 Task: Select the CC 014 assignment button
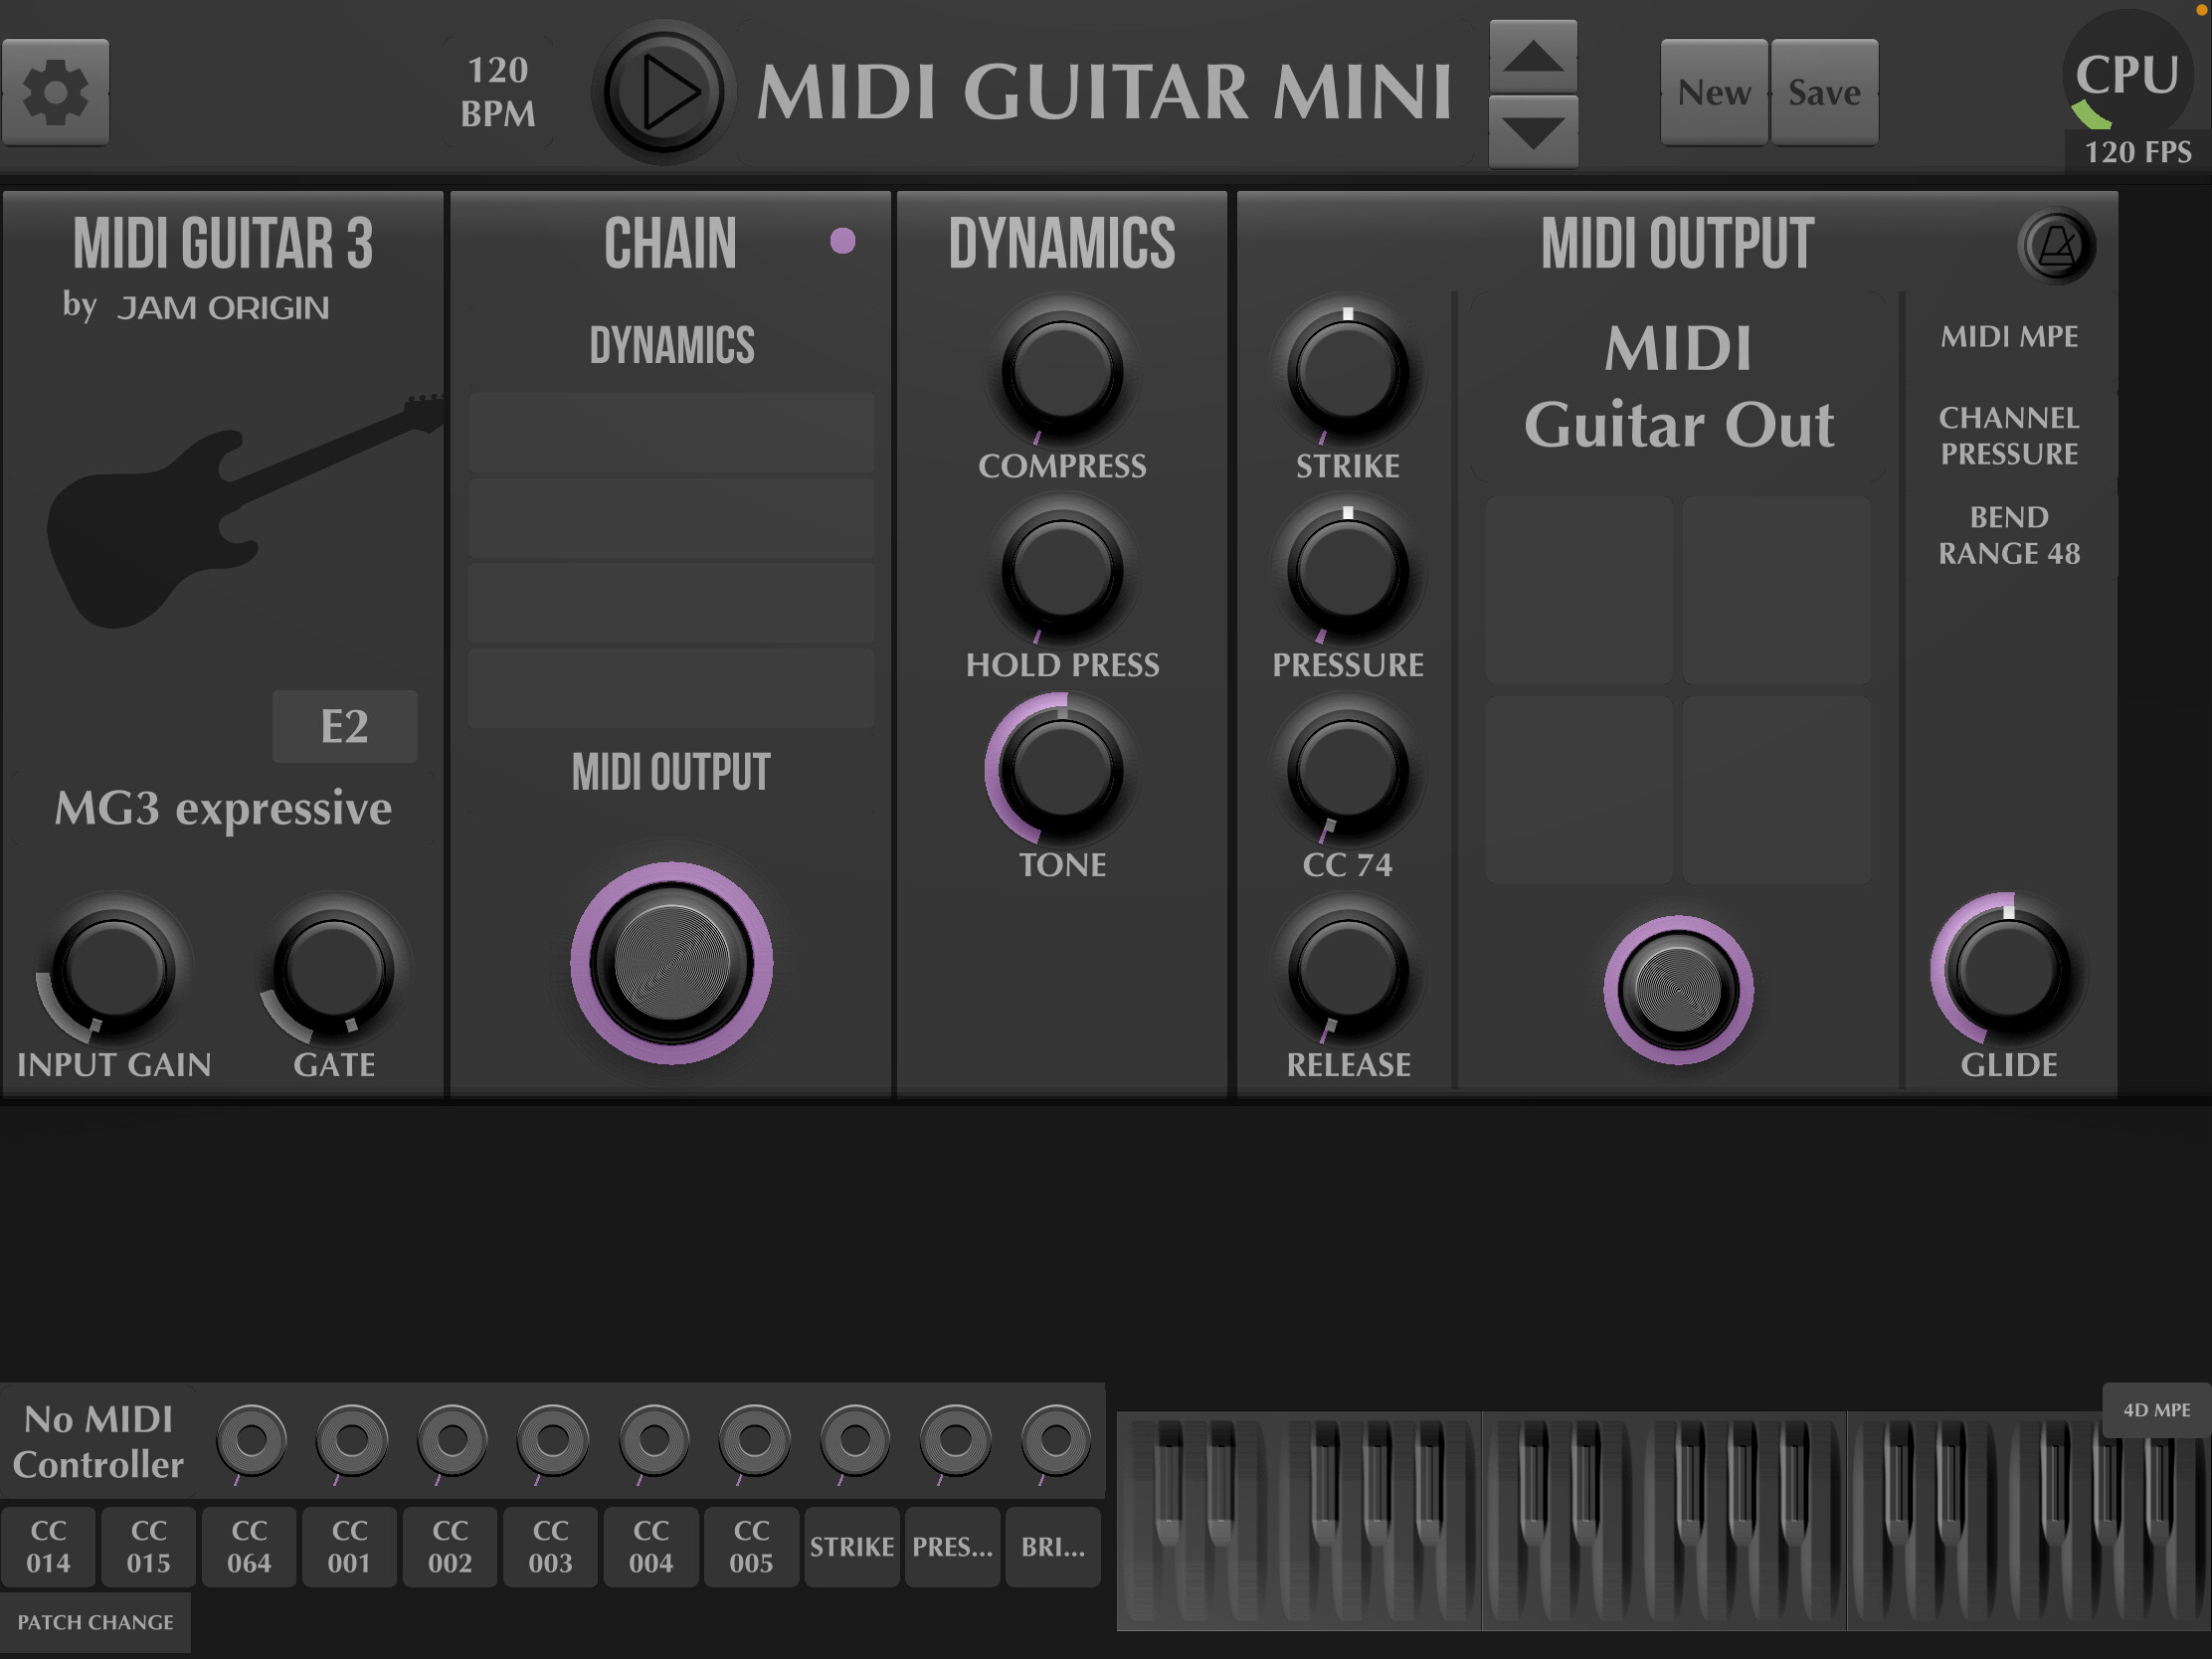pyautogui.click(x=48, y=1547)
